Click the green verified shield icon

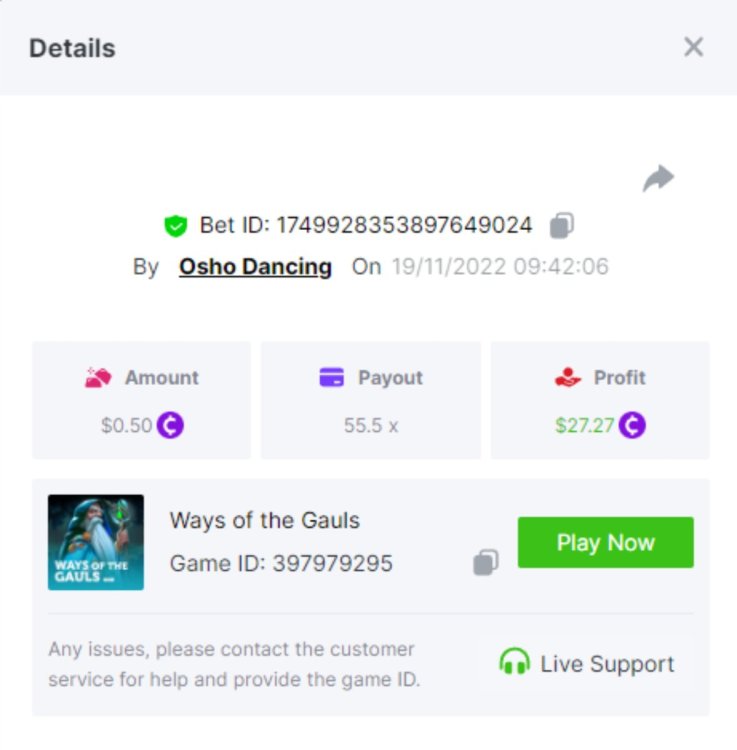click(x=176, y=226)
